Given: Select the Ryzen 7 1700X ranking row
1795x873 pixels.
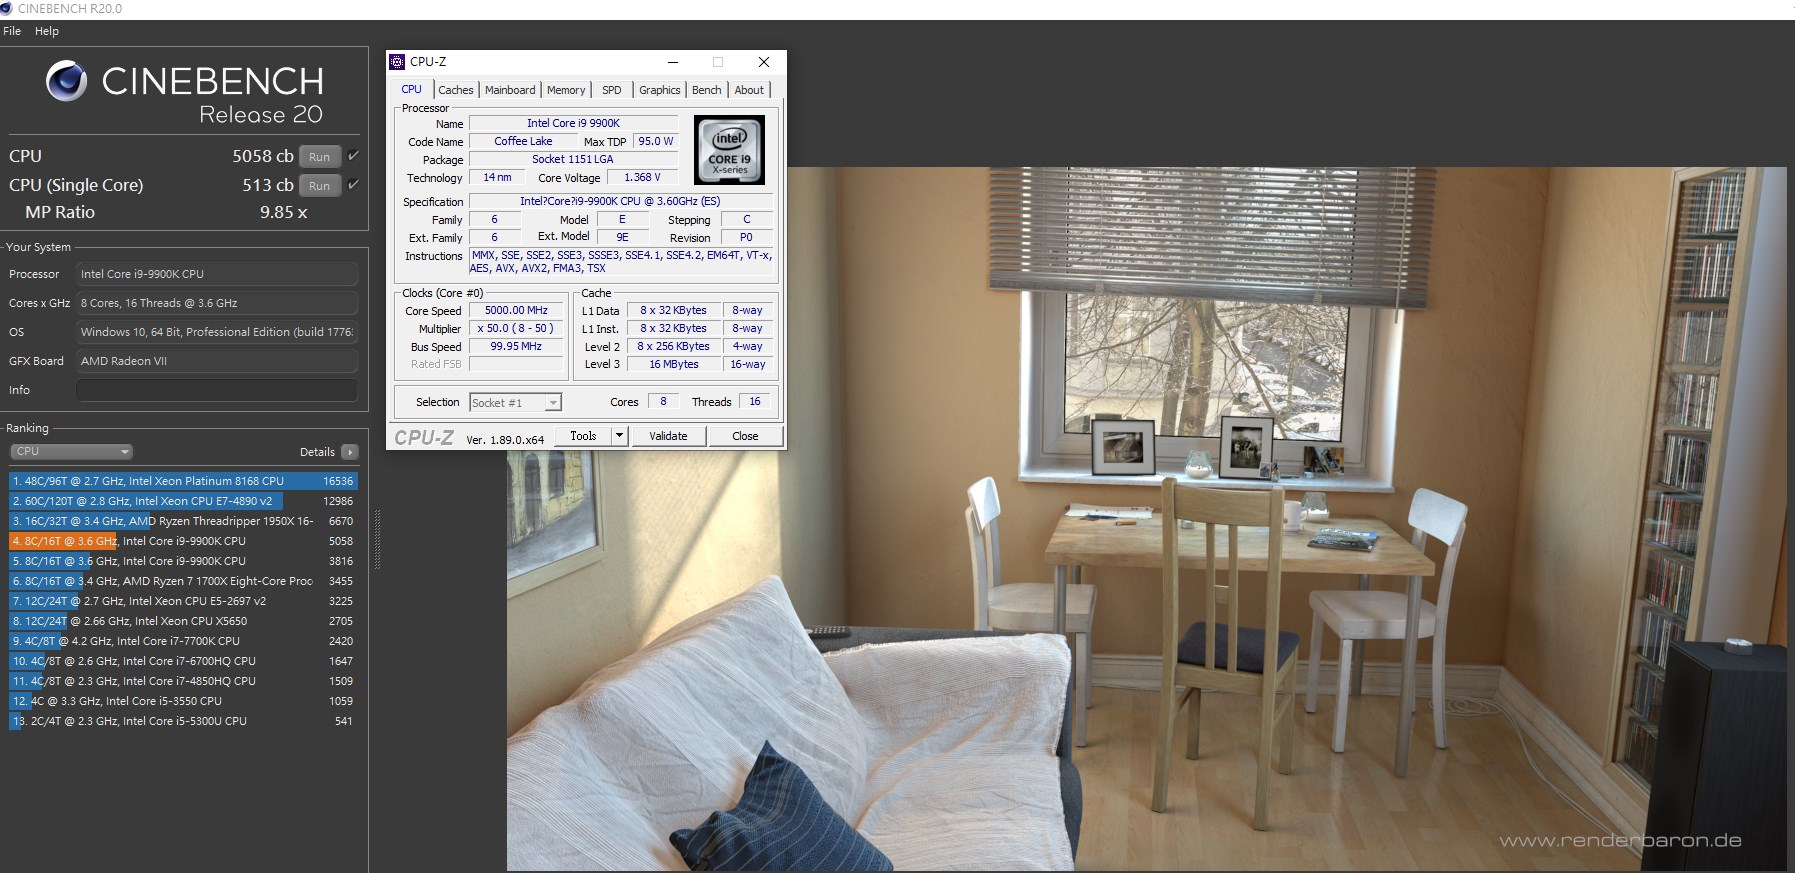Looking at the screenshot, I should 183,581.
